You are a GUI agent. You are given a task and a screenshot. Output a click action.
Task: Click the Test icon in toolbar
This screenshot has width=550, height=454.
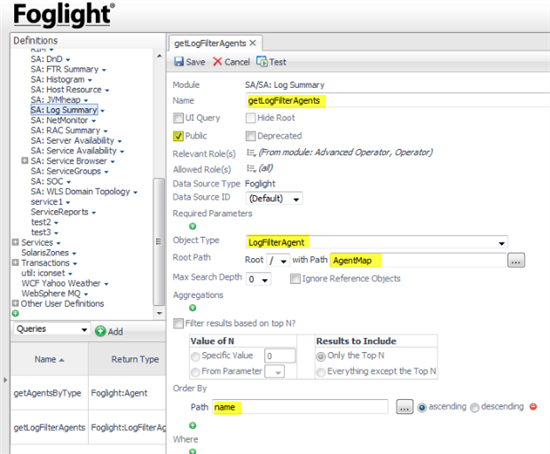coord(261,61)
